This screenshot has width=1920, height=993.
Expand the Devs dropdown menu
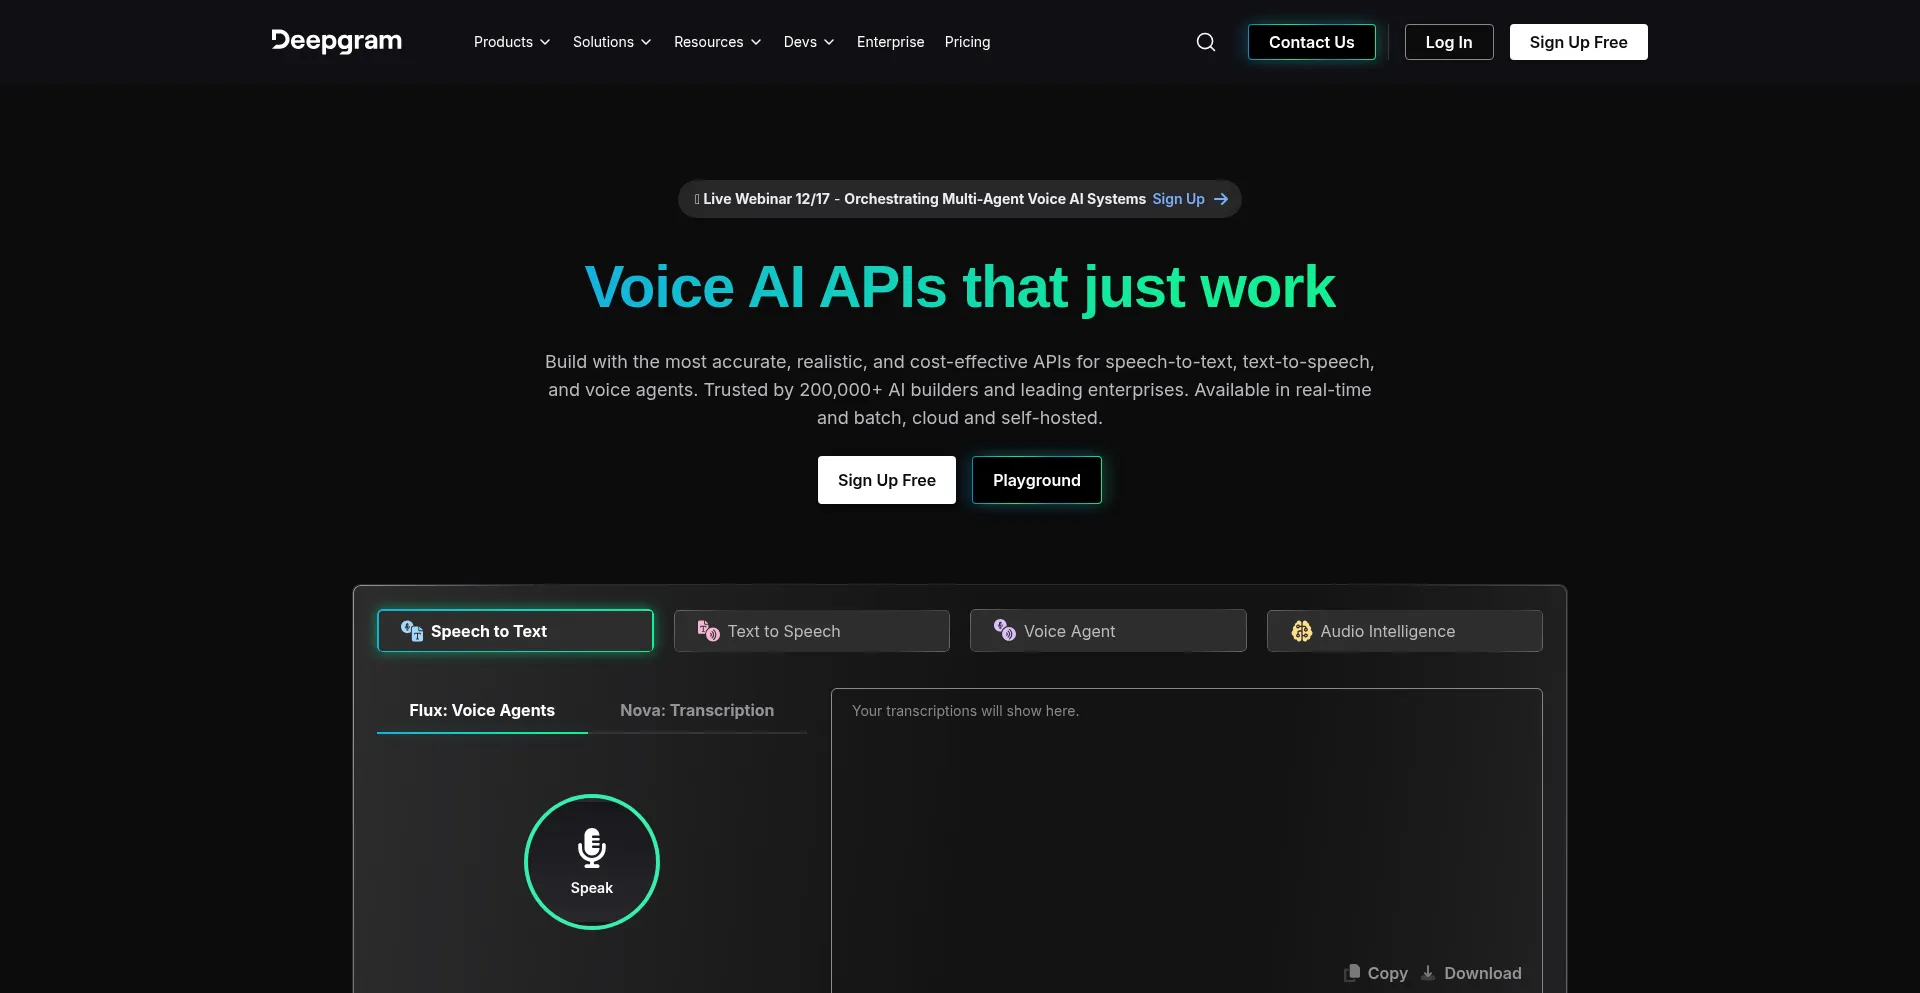pyautogui.click(x=808, y=42)
